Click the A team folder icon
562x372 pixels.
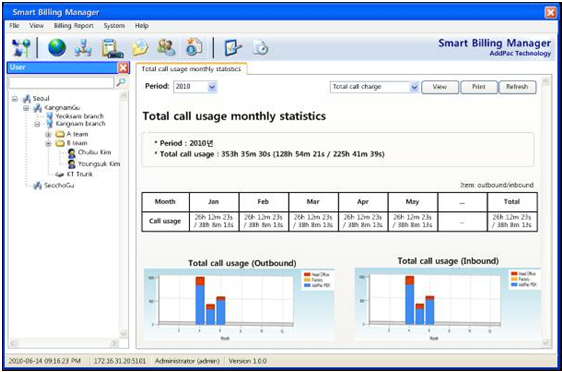click(x=60, y=134)
